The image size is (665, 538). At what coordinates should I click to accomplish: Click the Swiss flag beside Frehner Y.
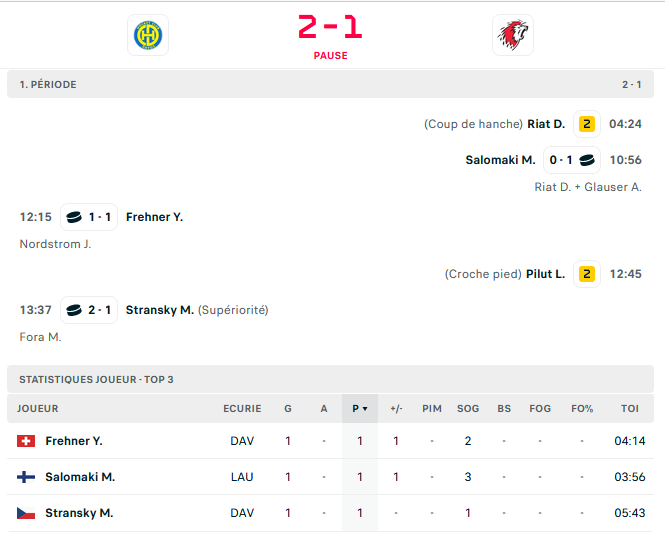(x=26, y=441)
